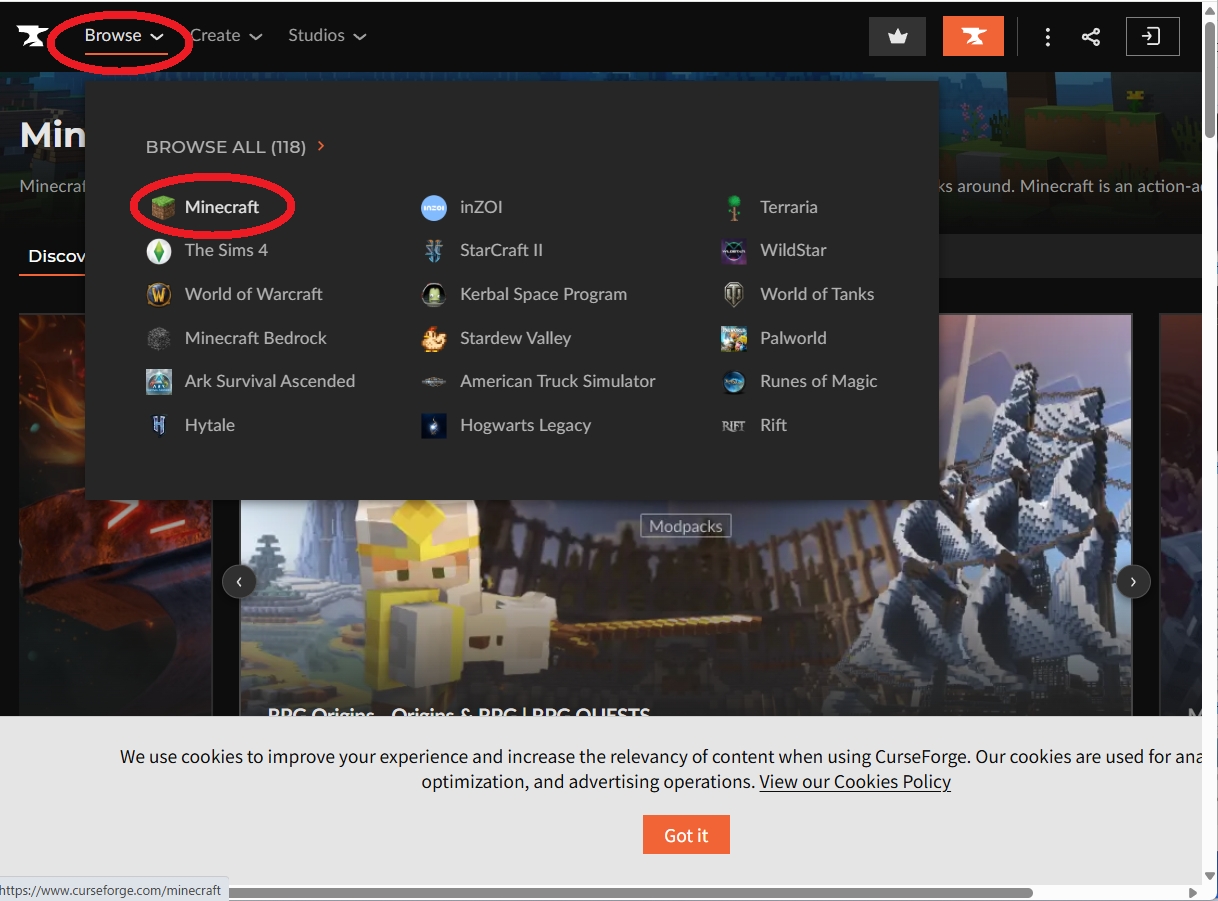Viewport: 1218px width, 901px height.
Task: Open the Palworld category
Action: coord(793,338)
